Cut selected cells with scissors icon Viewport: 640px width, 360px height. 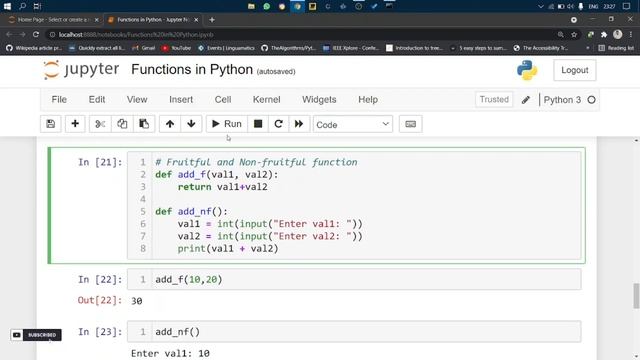tap(100, 124)
